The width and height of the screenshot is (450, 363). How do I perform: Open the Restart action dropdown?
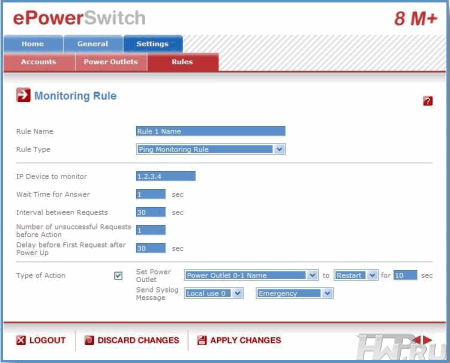tap(356, 275)
